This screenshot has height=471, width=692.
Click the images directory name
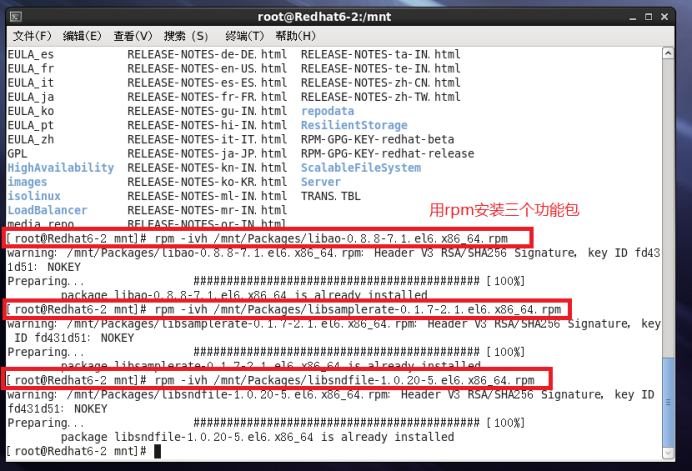(x=27, y=182)
